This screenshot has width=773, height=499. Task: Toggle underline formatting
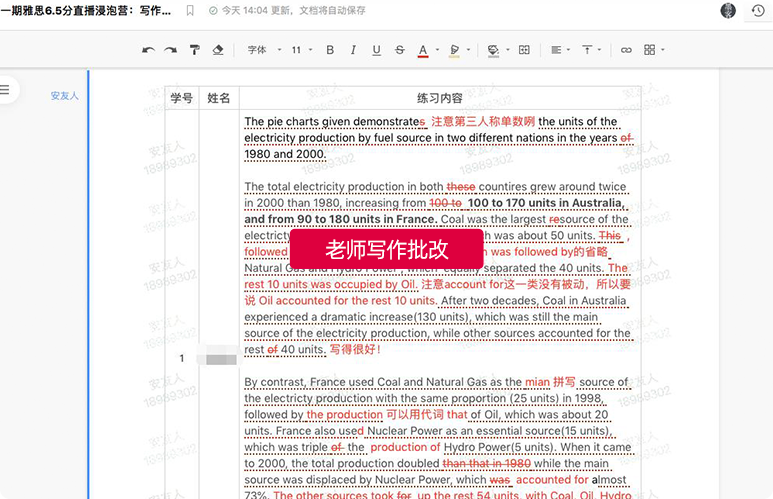[377, 50]
